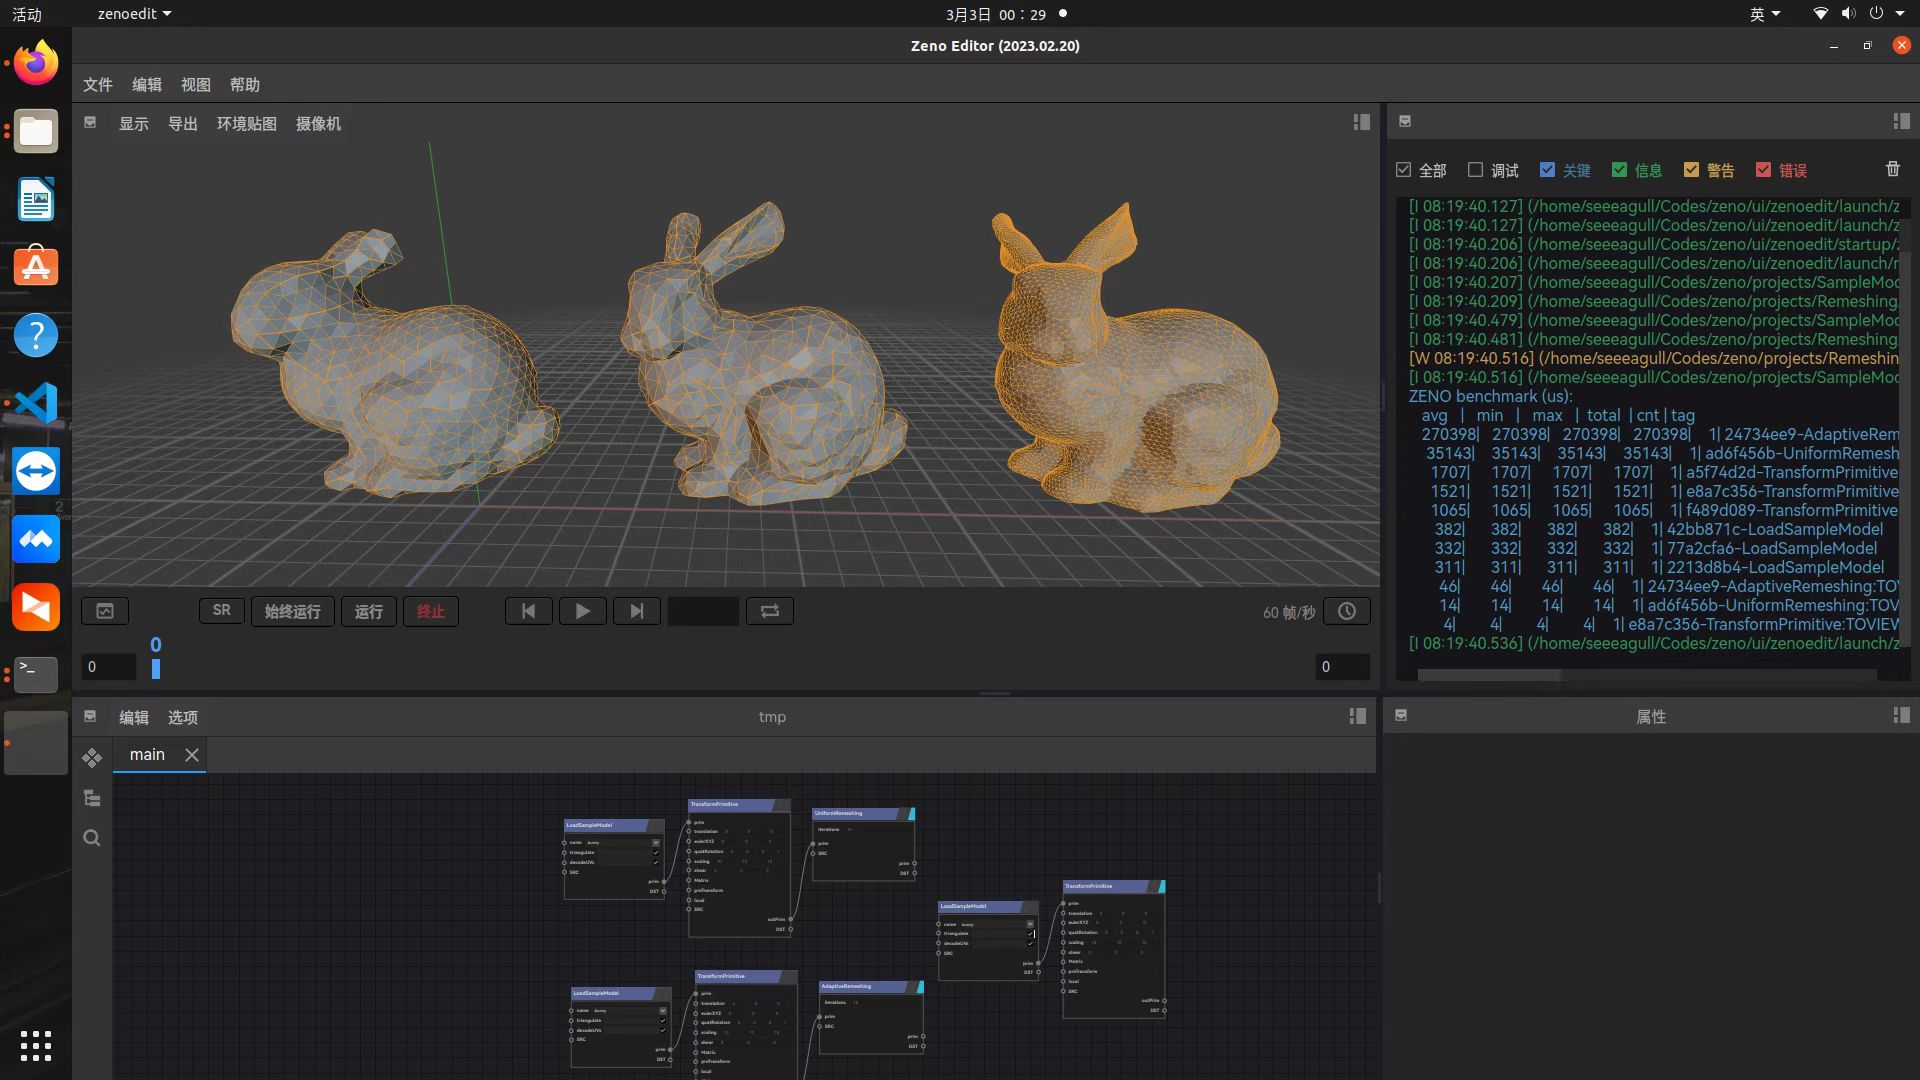Close the main graph tab
The height and width of the screenshot is (1080, 1920).
tap(192, 755)
